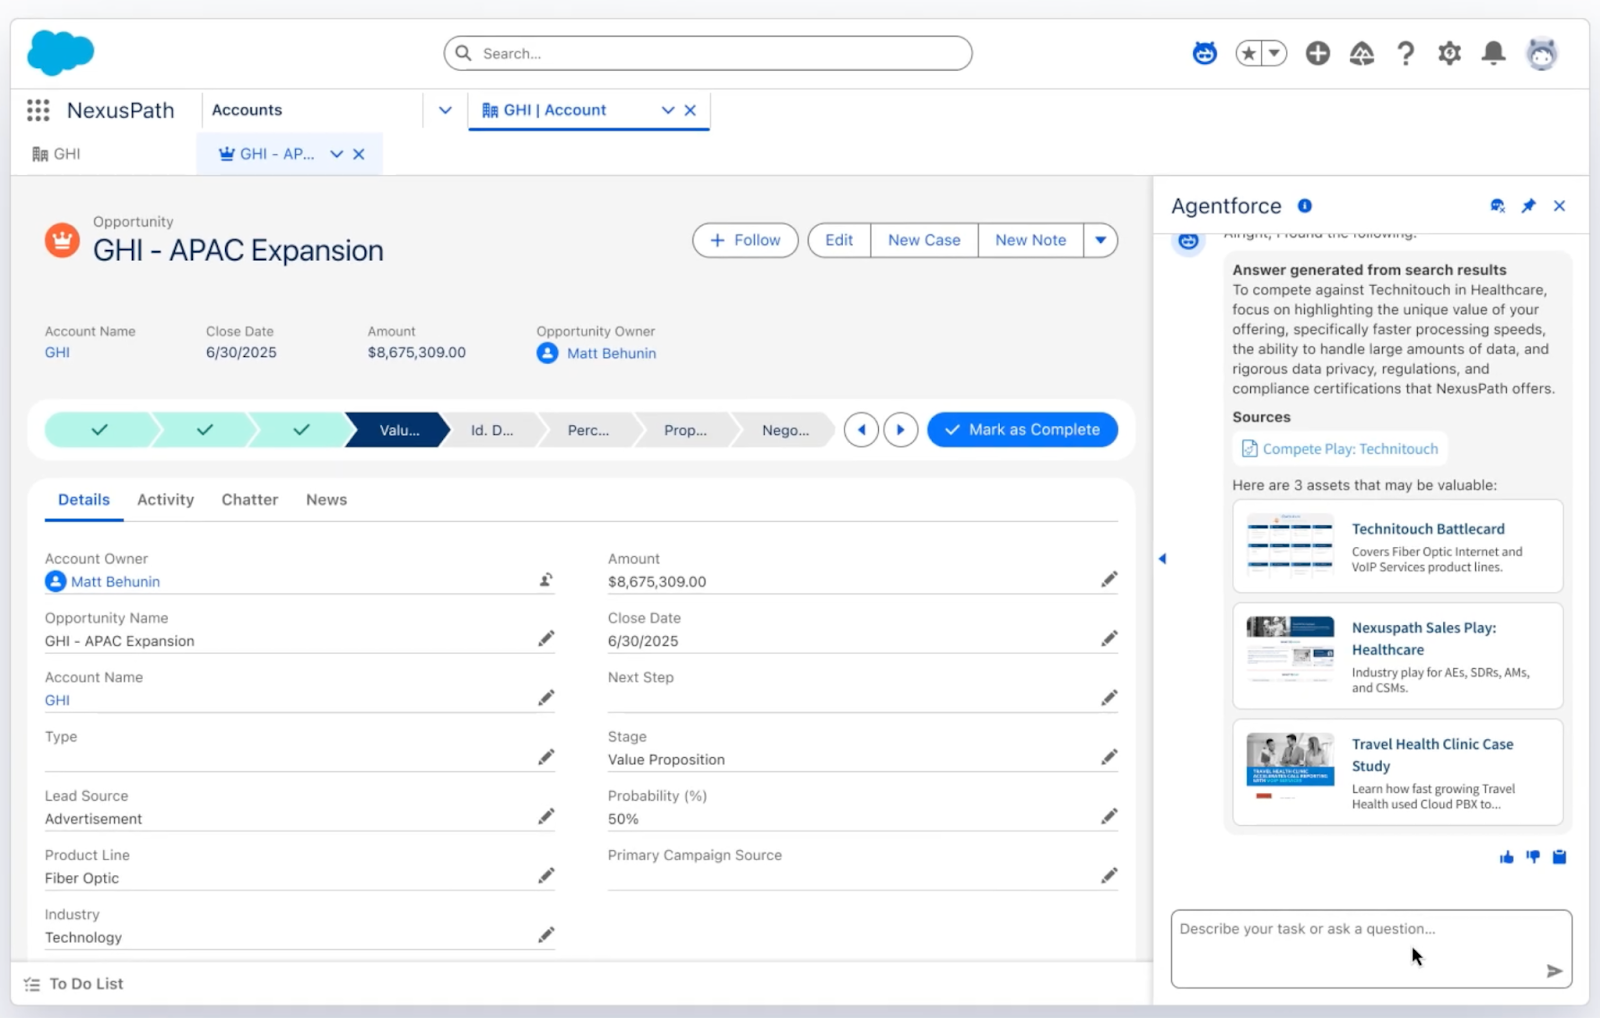Give thumbs down to Agentforce answer

coord(1533,857)
